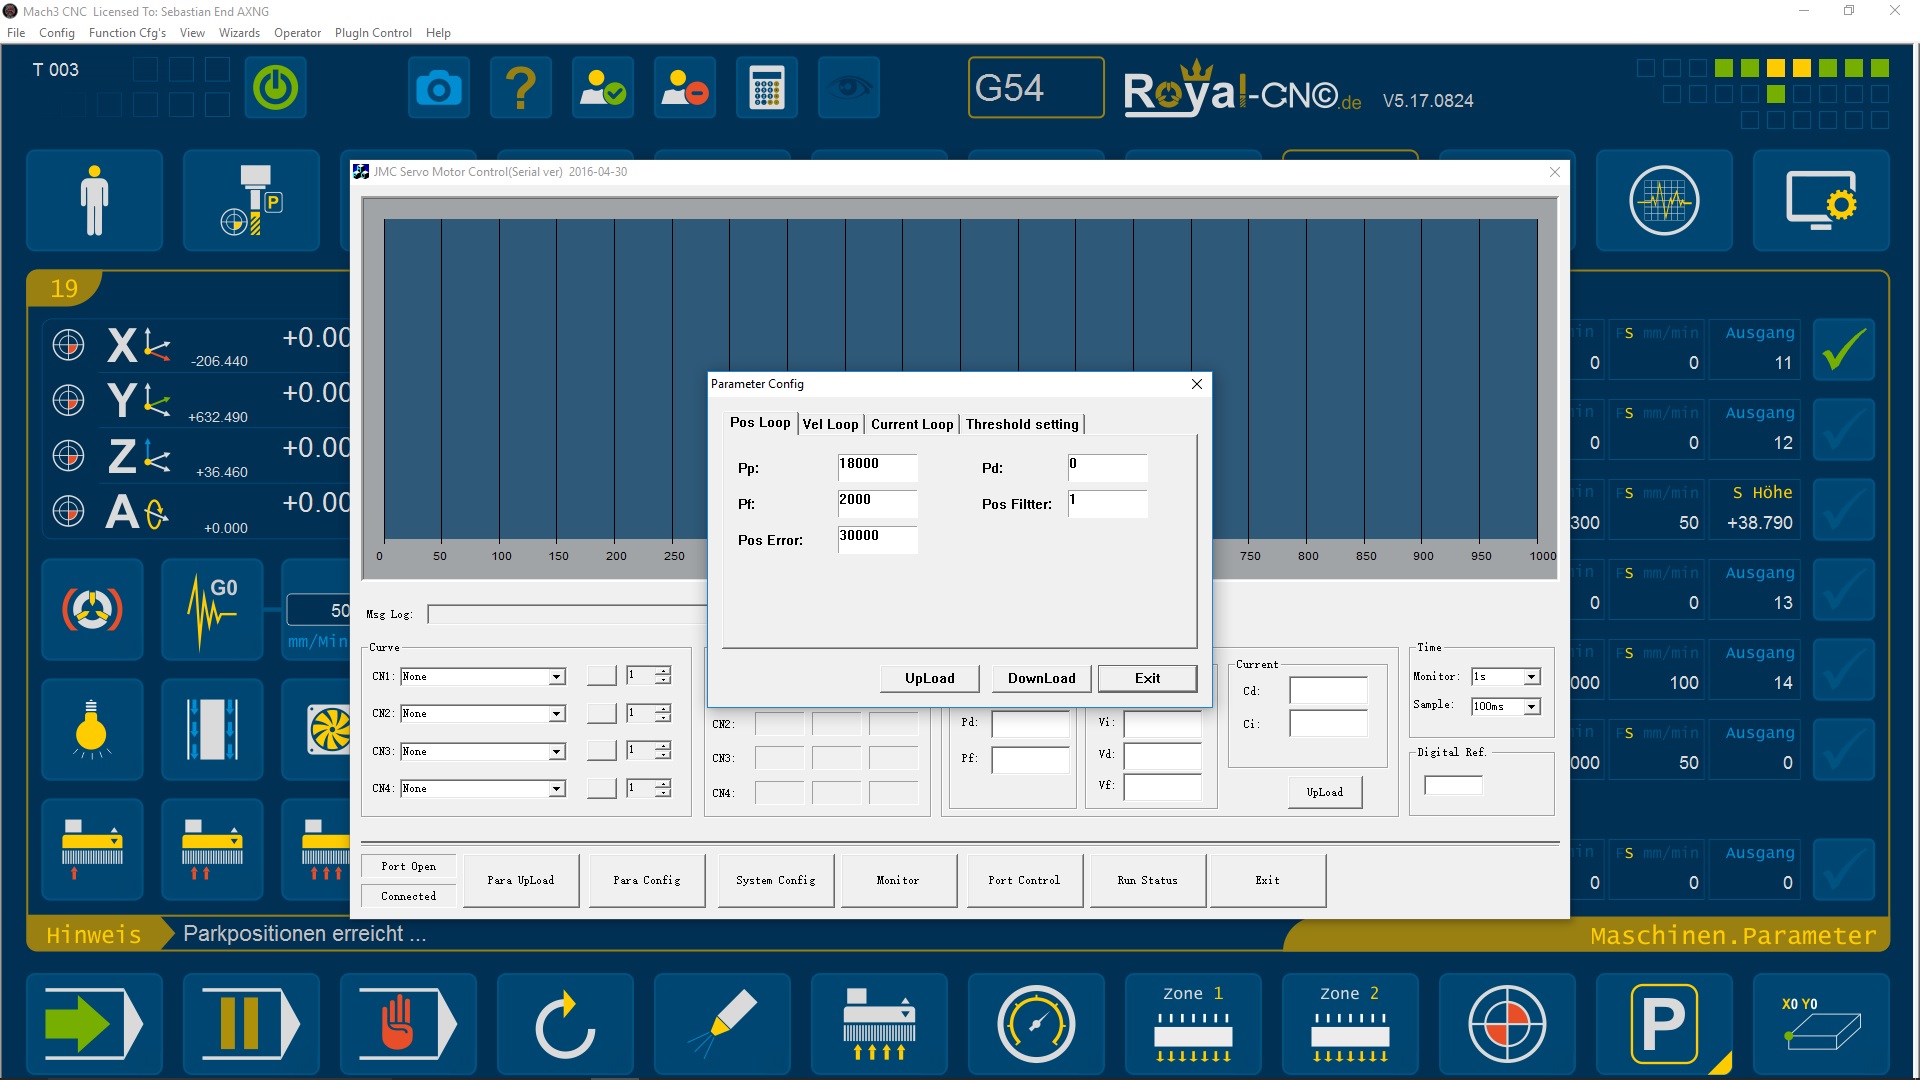This screenshot has width=1920, height=1080.
Task: Click the small button beside CN1 curve
Action: click(601, 677)
